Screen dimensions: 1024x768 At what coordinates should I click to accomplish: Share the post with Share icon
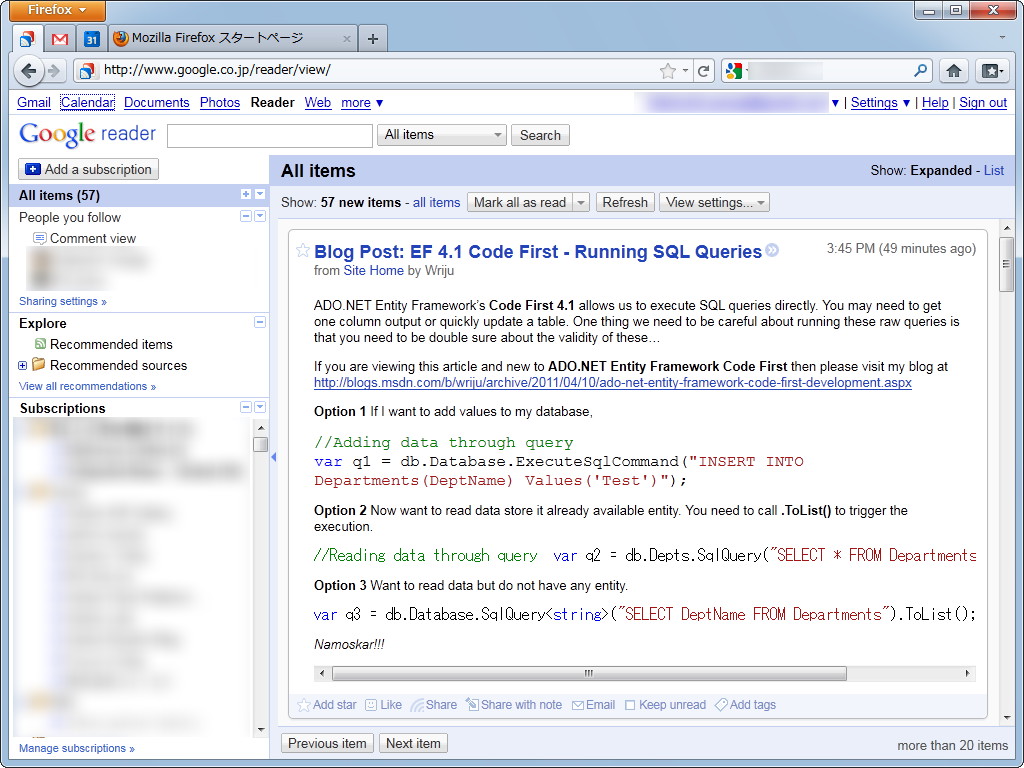click(x=434, y=705)
